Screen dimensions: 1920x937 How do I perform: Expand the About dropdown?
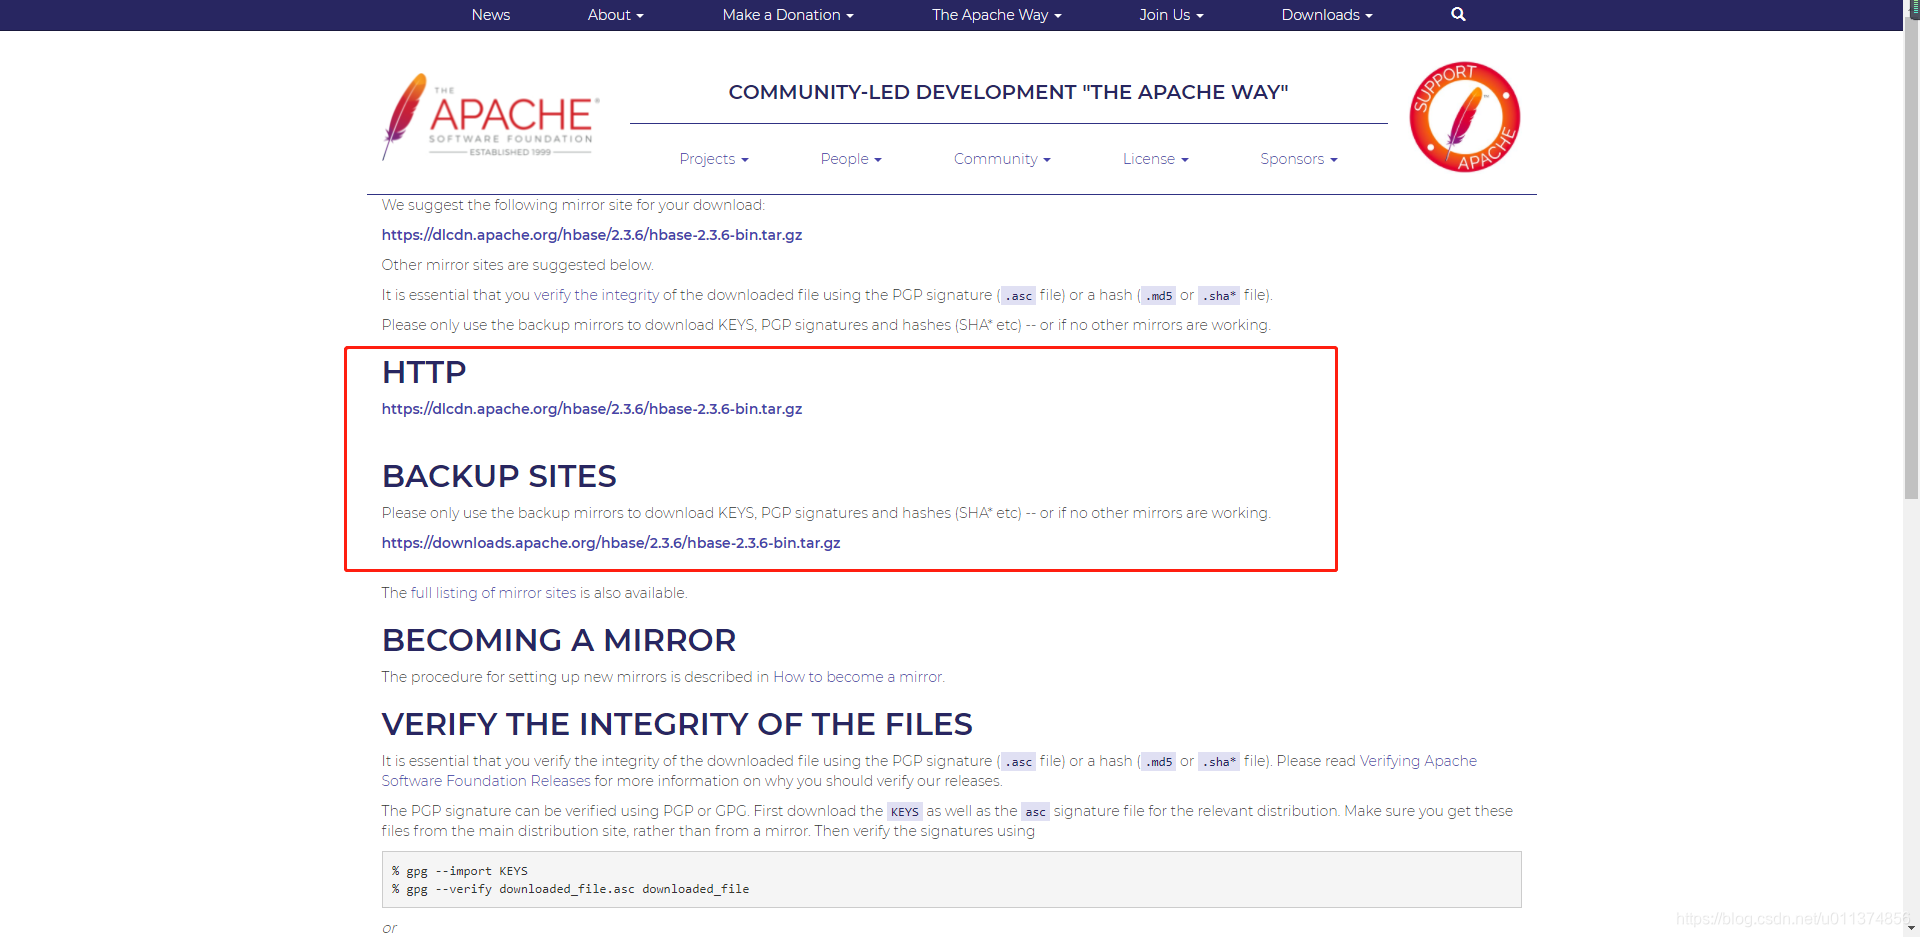point(615,15)
